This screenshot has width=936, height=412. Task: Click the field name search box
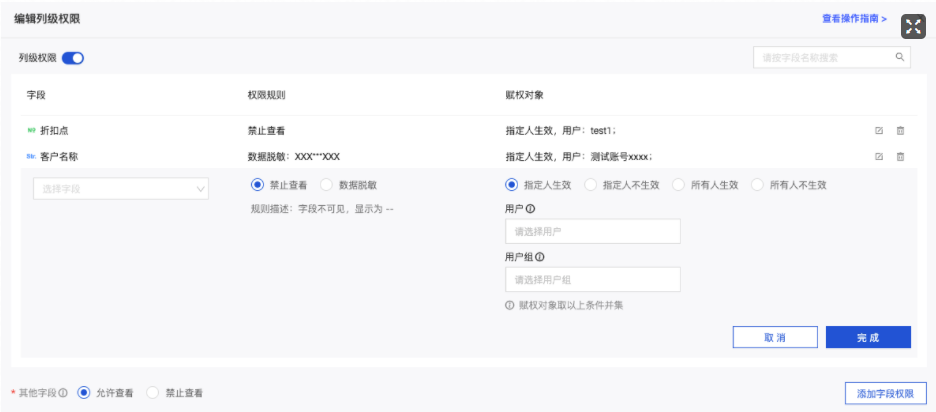click(832, 57)
